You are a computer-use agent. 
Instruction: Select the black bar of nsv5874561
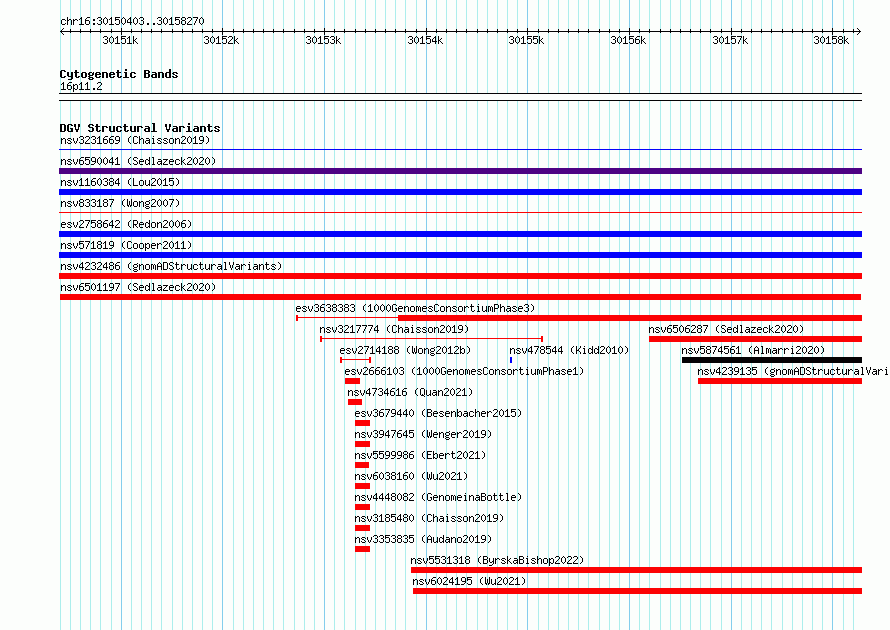[x=772, y=360]
